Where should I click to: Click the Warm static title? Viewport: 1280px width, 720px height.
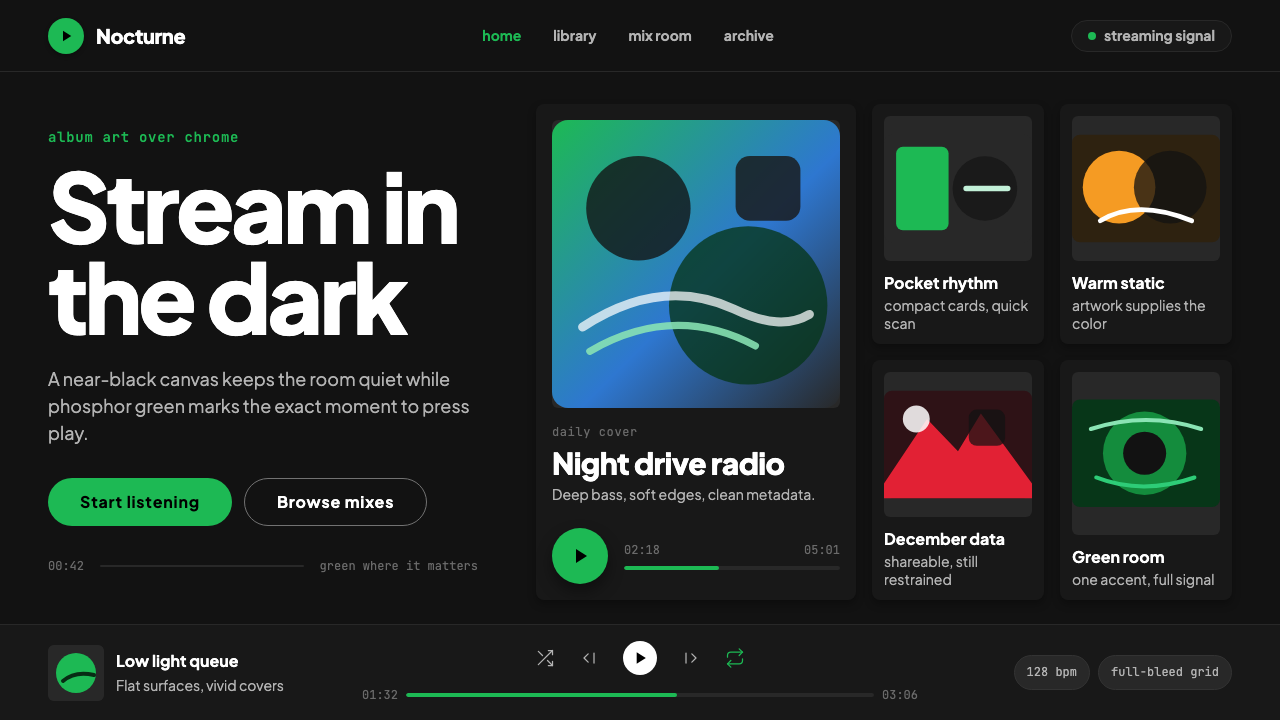pyautogui.click(x=1118, y=283)
